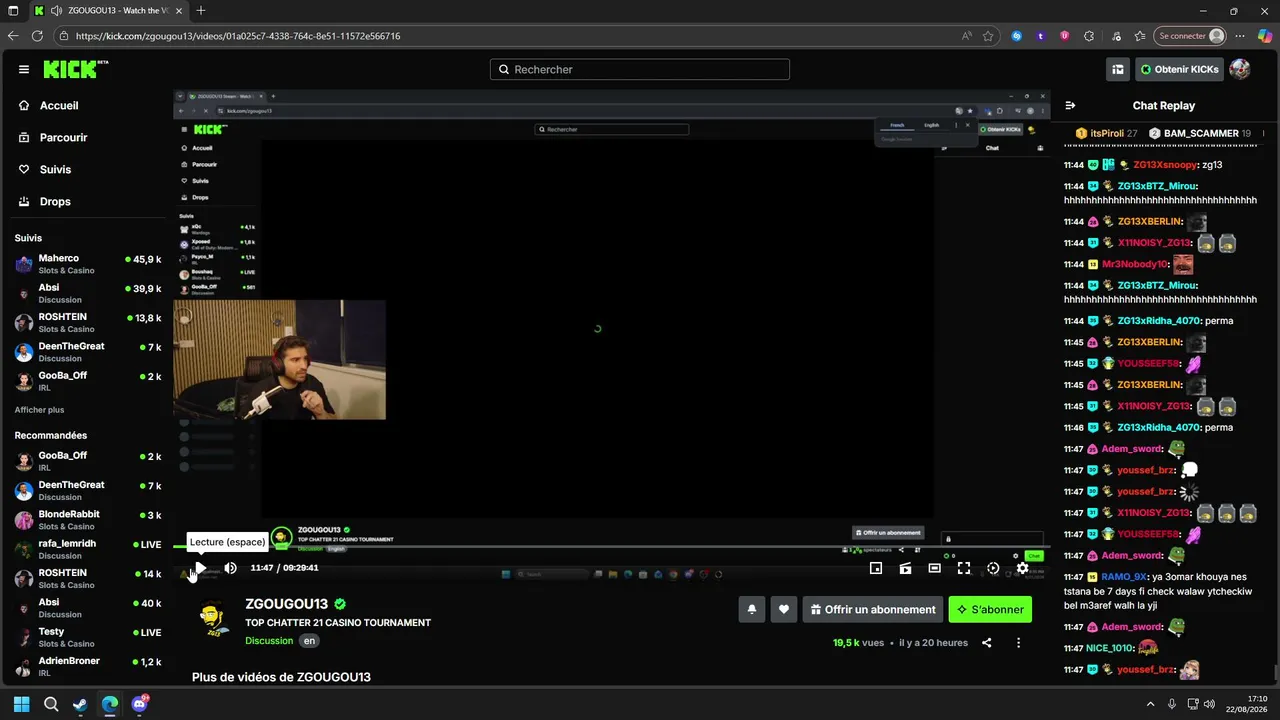Mute the tab via speaker icon
1280x720 pixels.
click(x=55, y=11)
